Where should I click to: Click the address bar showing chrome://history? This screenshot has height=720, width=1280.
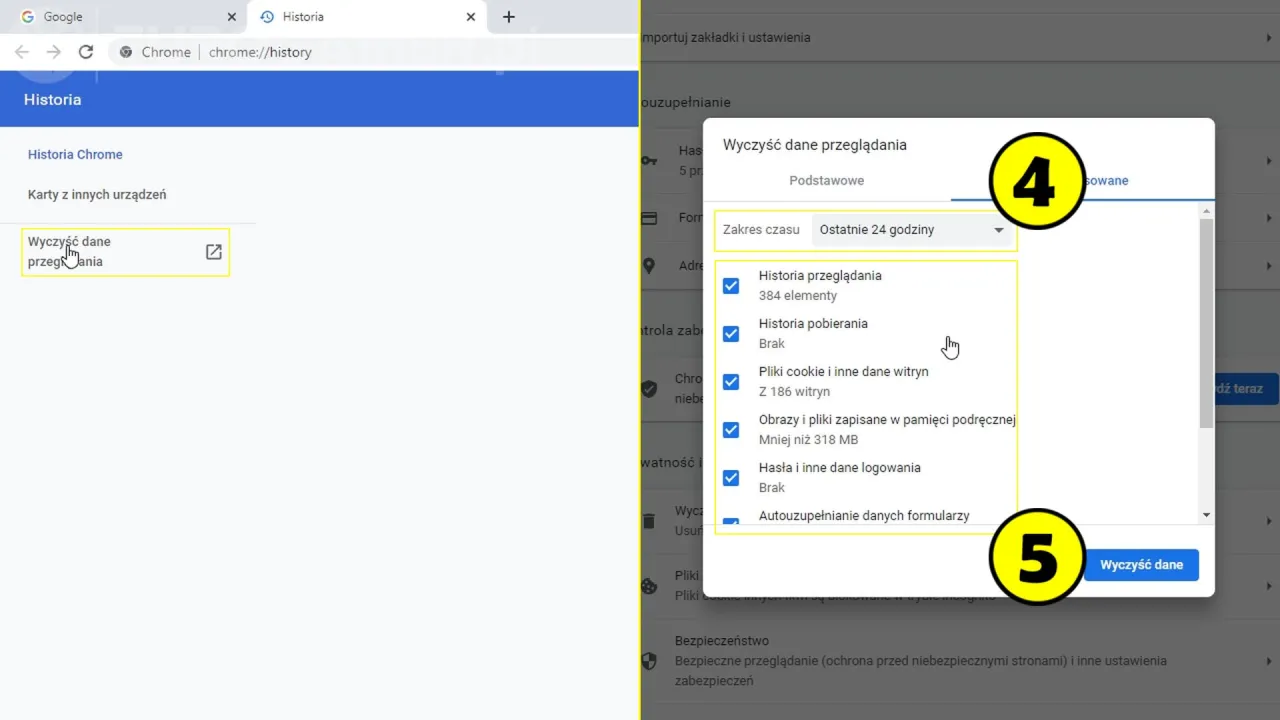coord(260,51)
